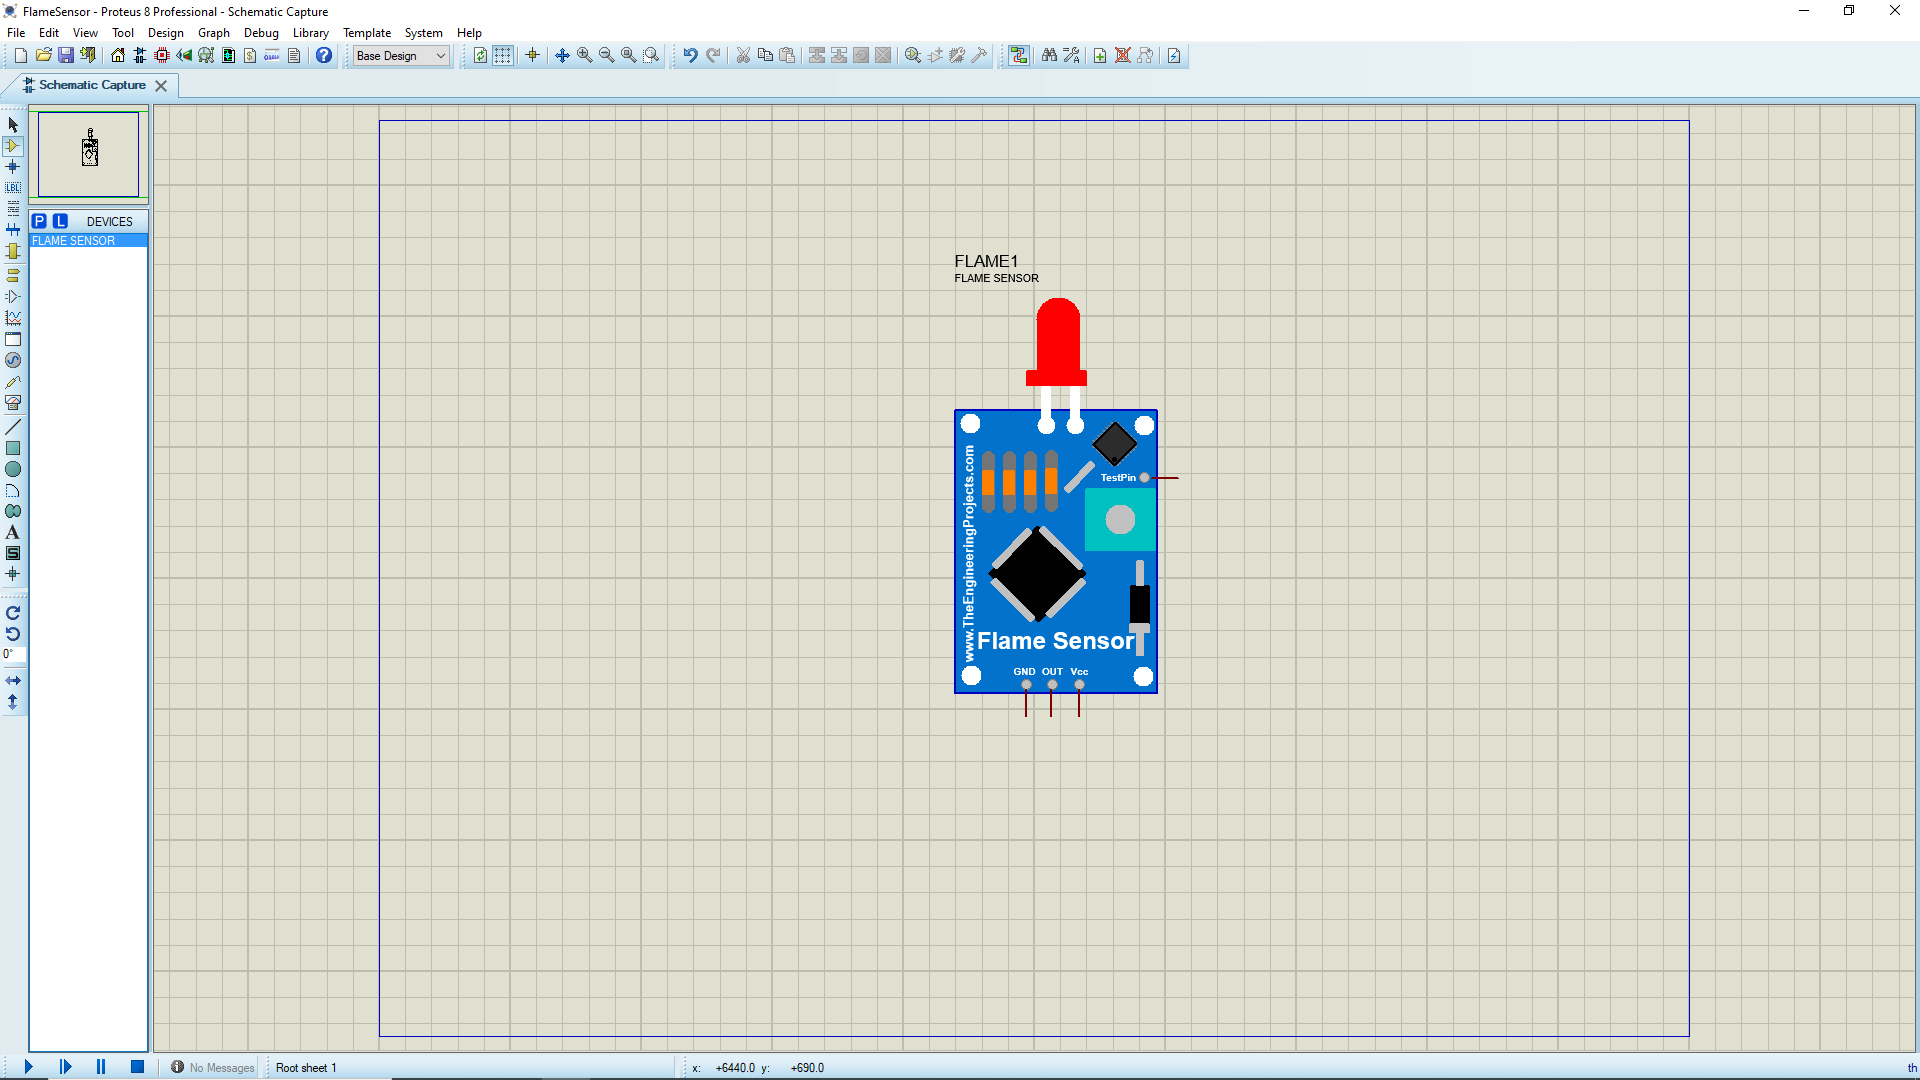Rotate clockwise using the rotate icon

[13, 613]
